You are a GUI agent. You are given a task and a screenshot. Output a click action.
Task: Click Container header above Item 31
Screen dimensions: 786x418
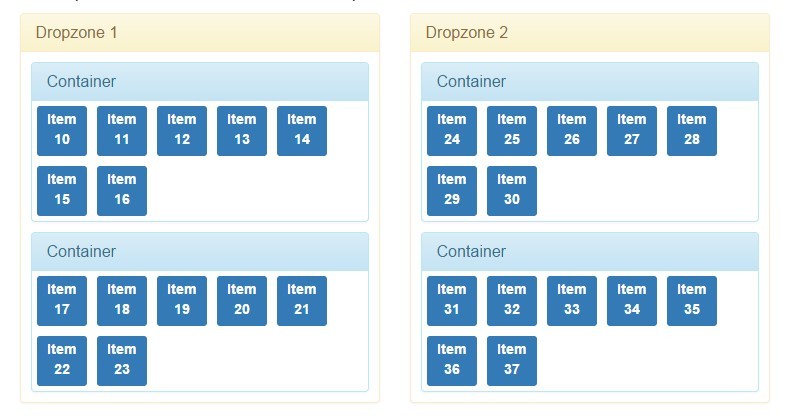[x=590, y=252]
